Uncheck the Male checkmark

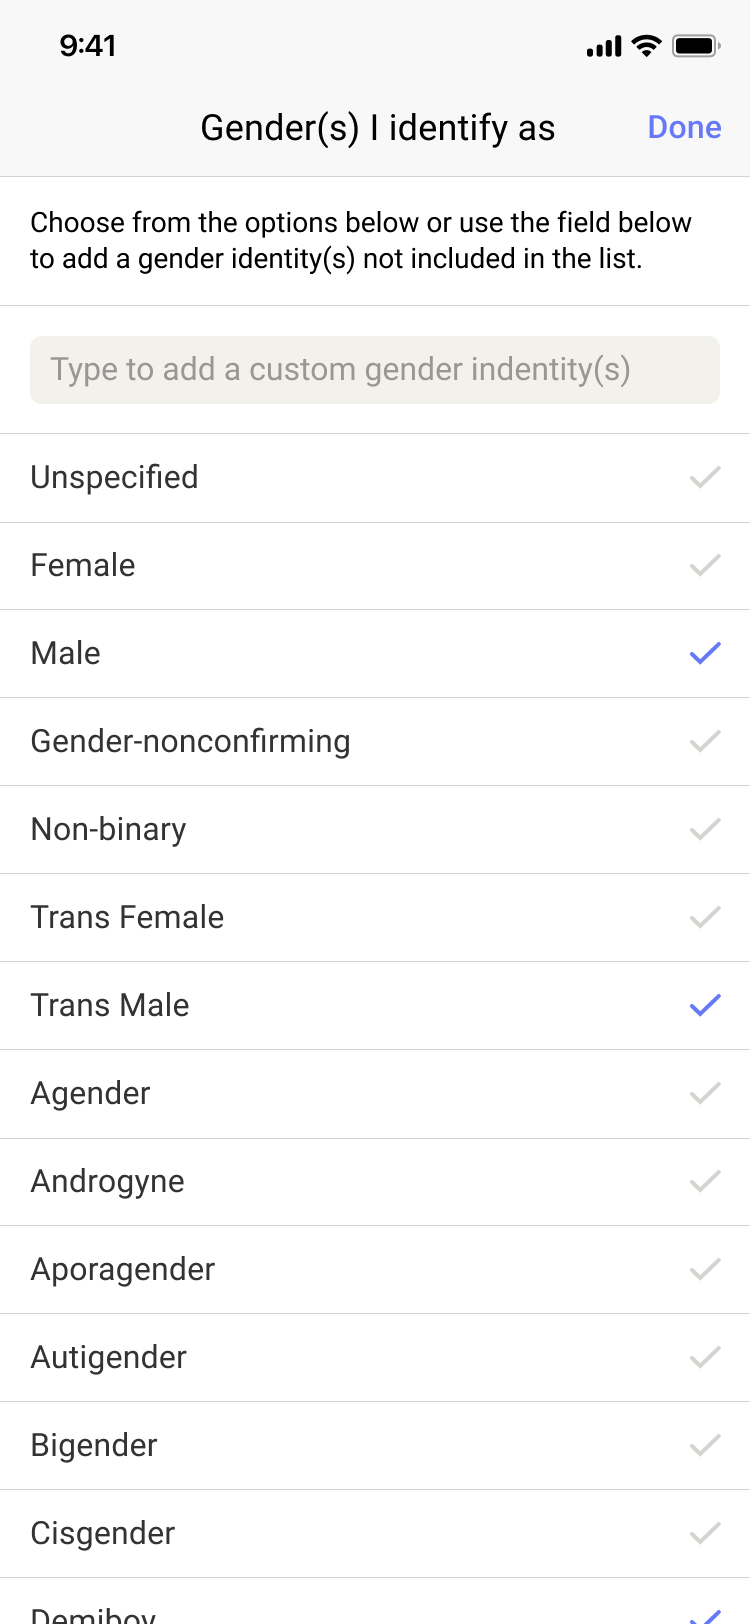tap(705, 654)
